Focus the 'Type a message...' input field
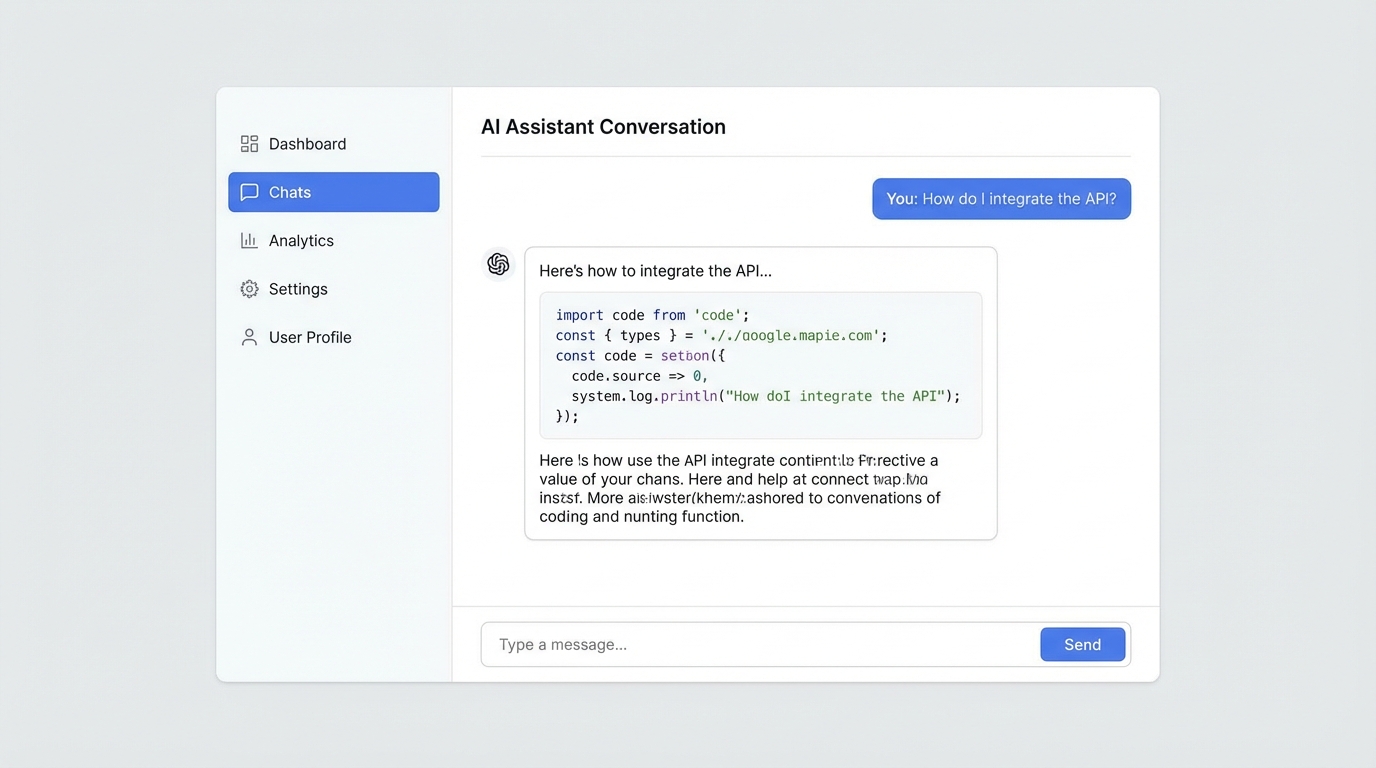The height and width of the screenshot is (768, 1376). 760,645
